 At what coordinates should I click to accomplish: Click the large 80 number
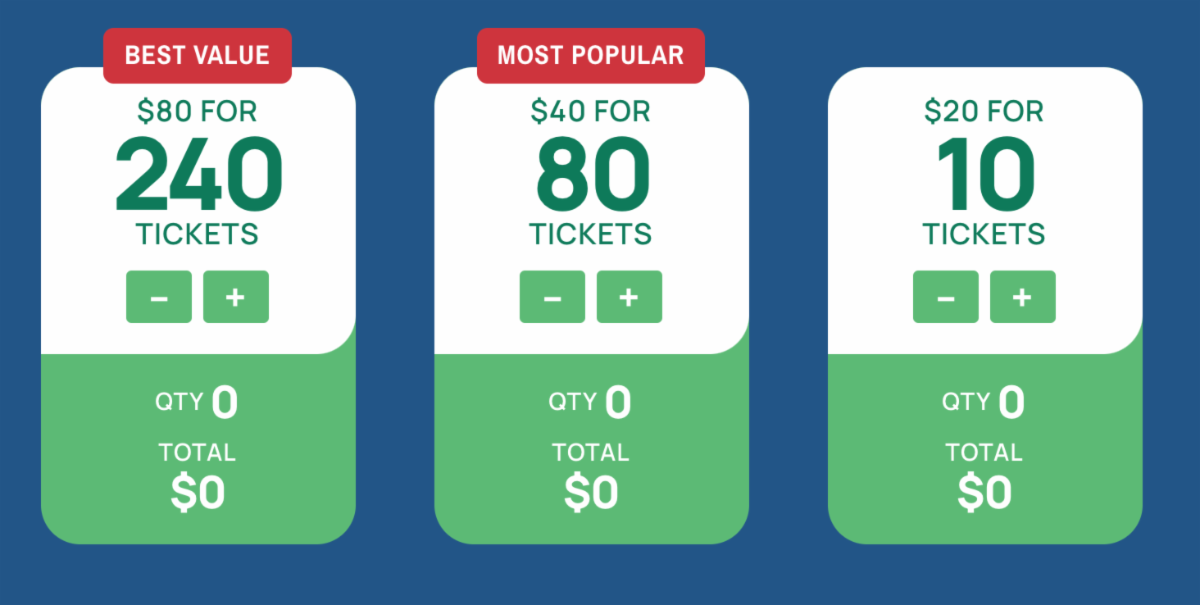pyautogui.click(x=591, y=174)
